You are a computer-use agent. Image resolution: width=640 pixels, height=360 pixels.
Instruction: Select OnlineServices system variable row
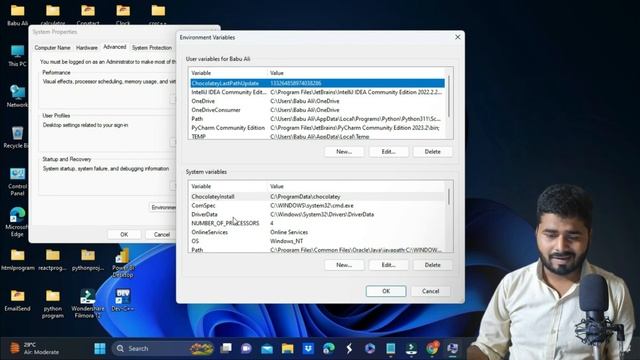tap(318, 233)
